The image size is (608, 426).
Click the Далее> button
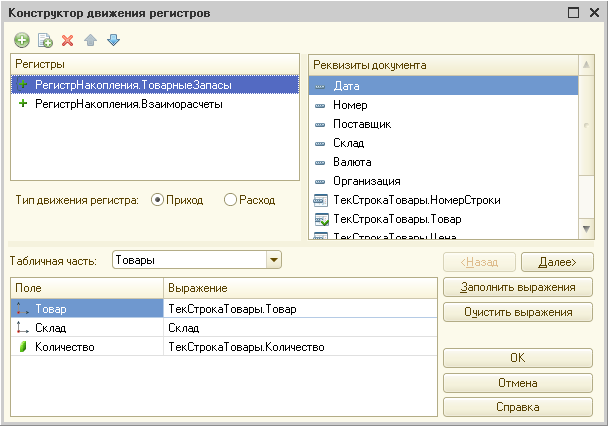(x=557, y=262)
